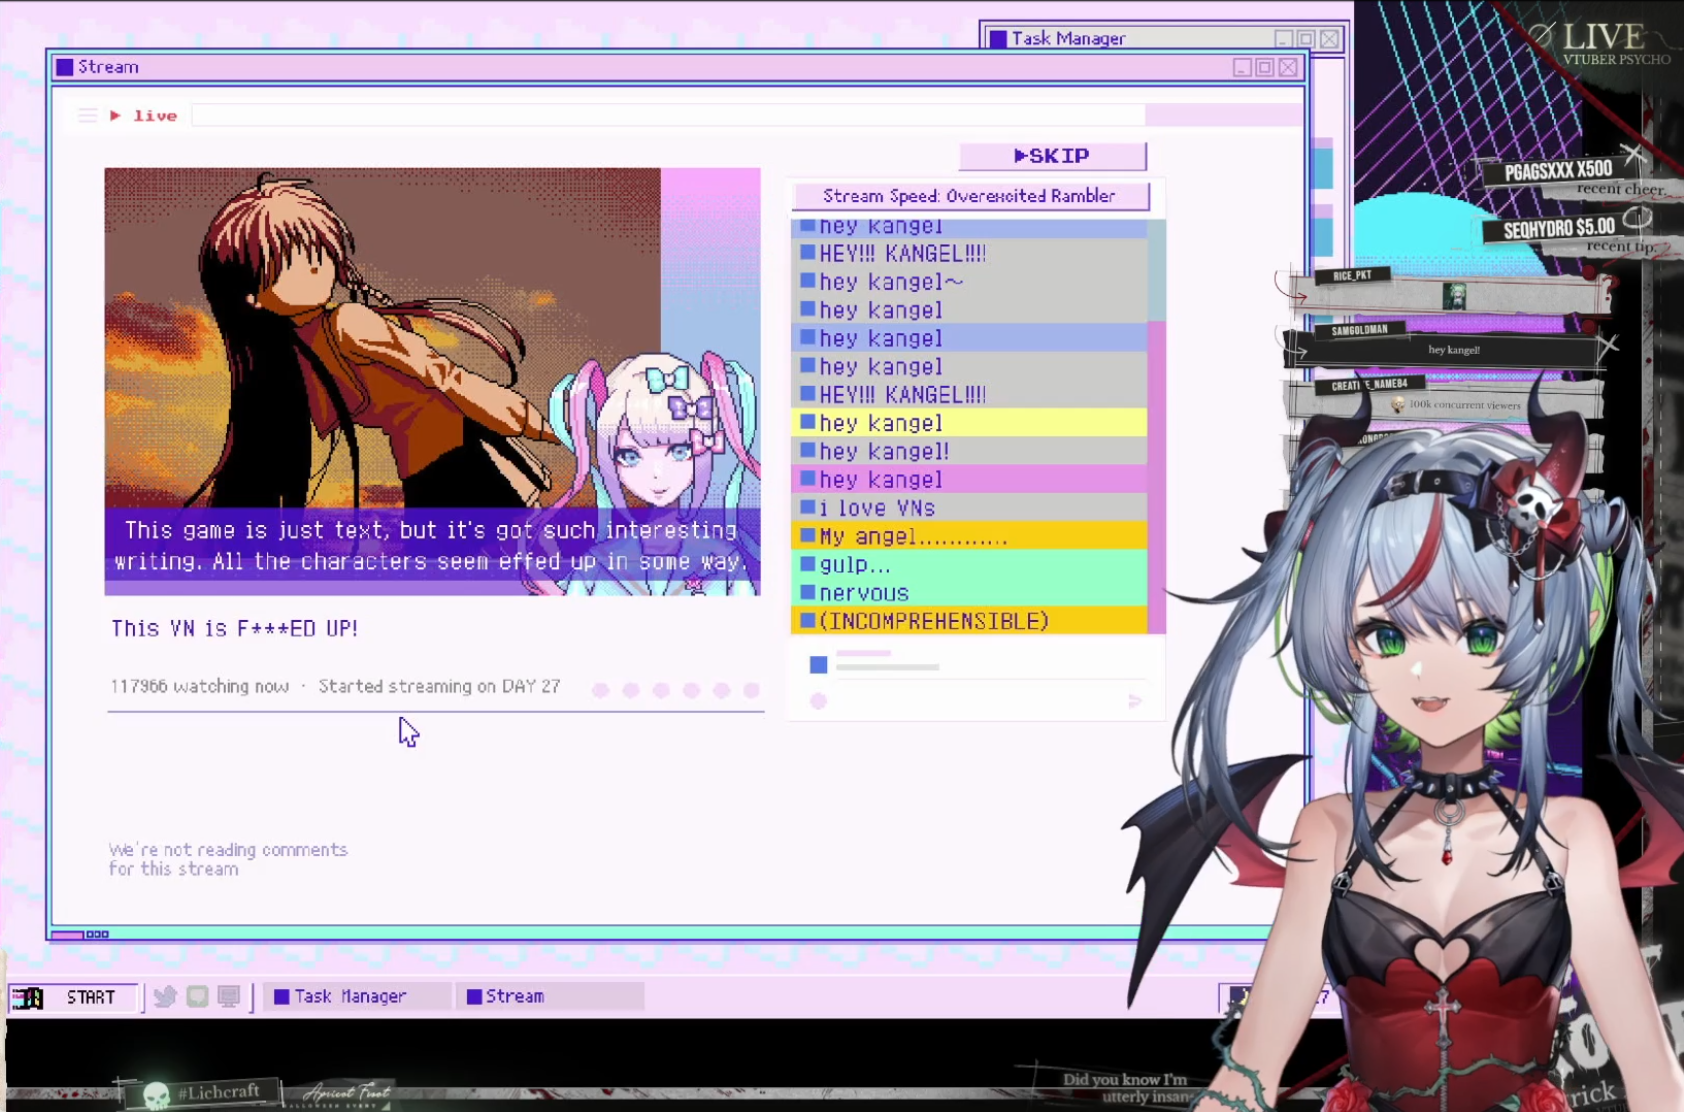Viewport: 1684px width, 1112px height.
Task: Open the Twitter bird icon in taskbar
Action: [165, 996]
